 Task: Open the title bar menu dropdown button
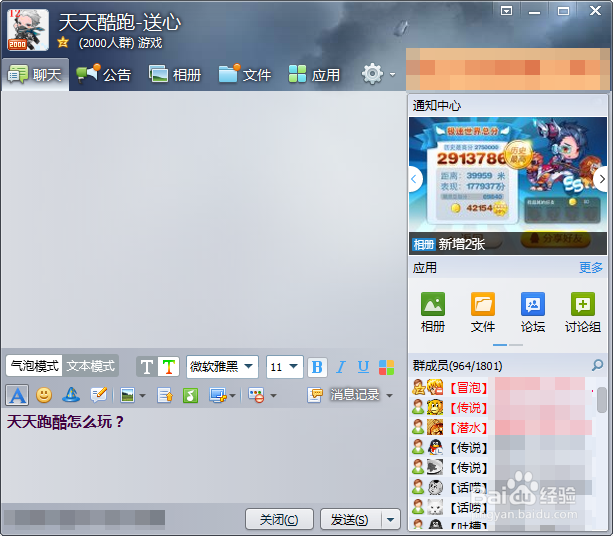click(506, 11)
